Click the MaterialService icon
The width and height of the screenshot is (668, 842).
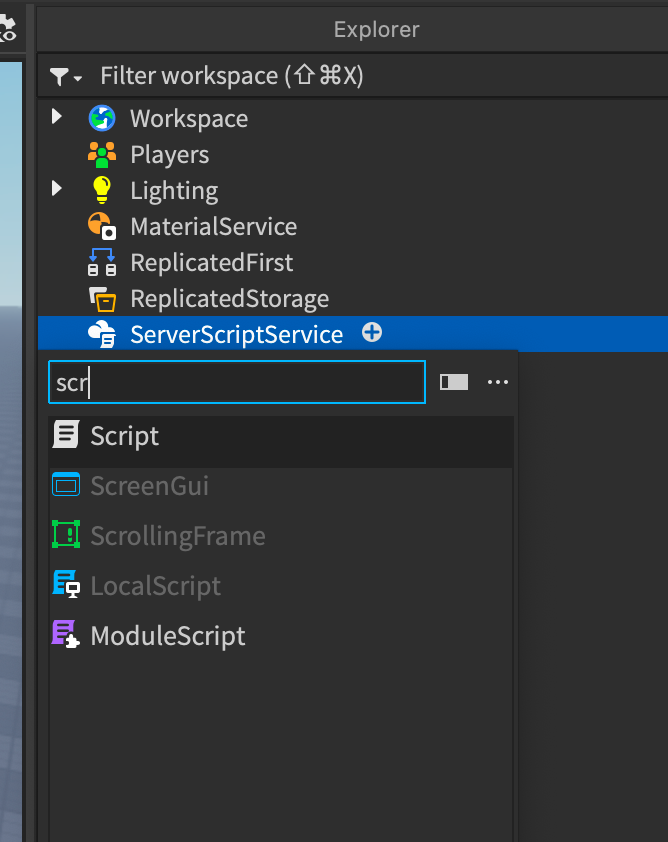101,226
